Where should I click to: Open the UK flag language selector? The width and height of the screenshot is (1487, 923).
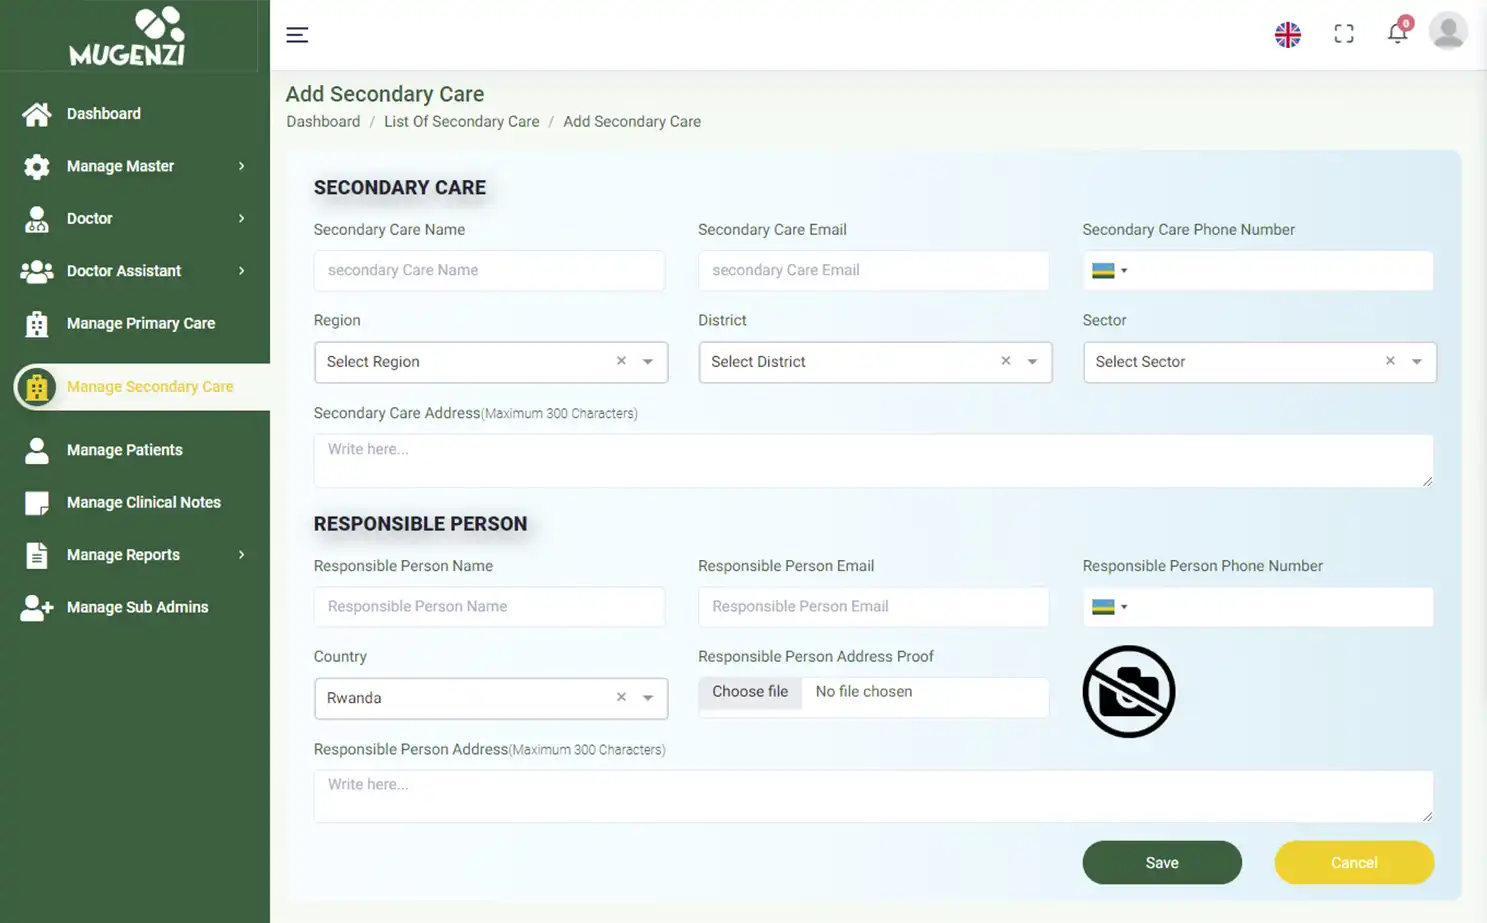pyautogui.click(x=1287, y=35)
